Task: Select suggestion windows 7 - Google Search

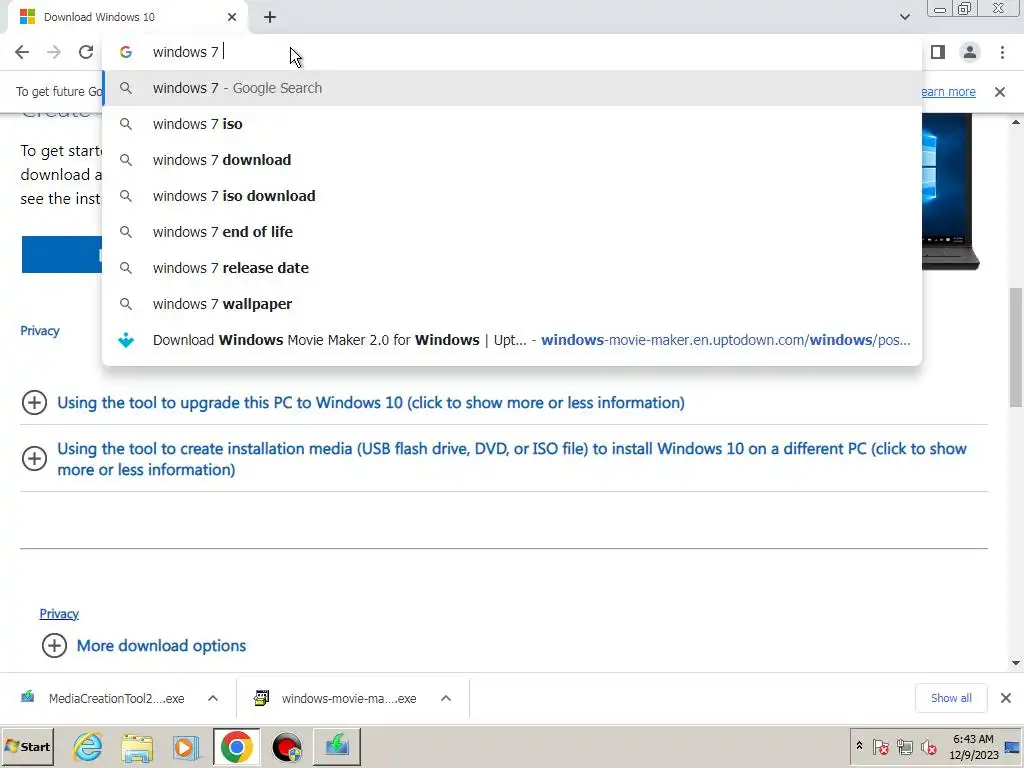Action: click(512, 88)
